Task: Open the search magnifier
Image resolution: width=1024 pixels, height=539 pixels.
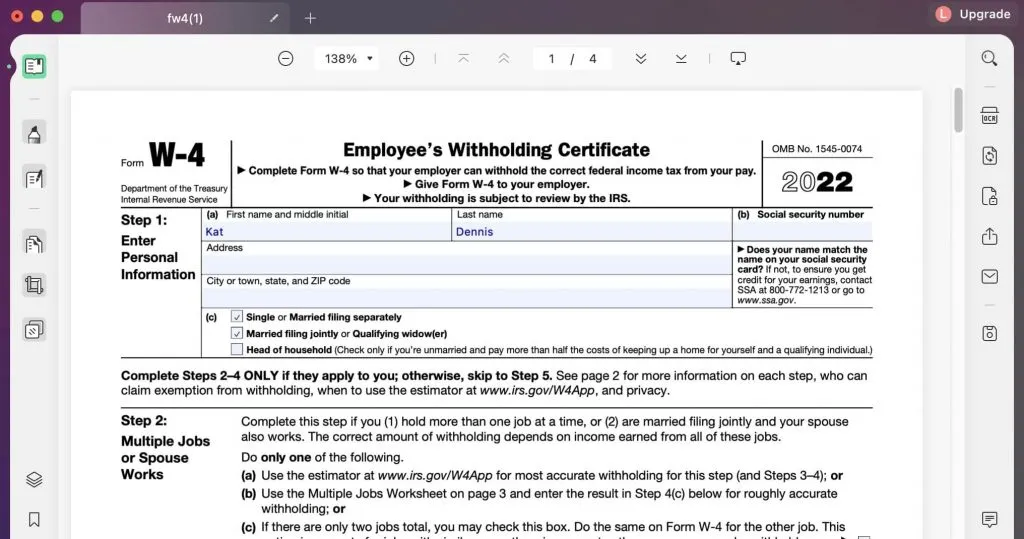Action: tap(989, 59)
